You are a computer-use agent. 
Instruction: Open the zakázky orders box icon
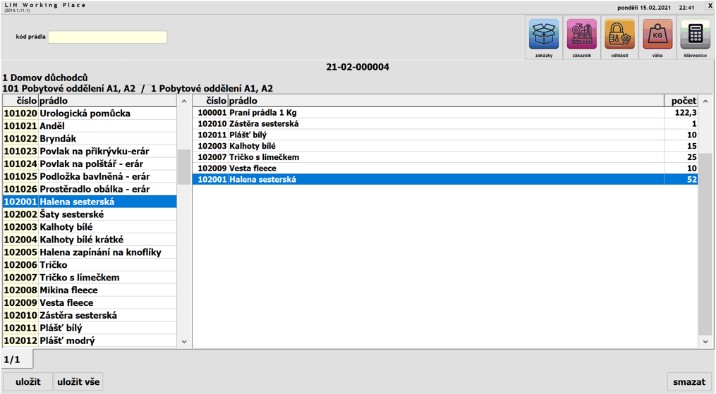click(543, 34)
